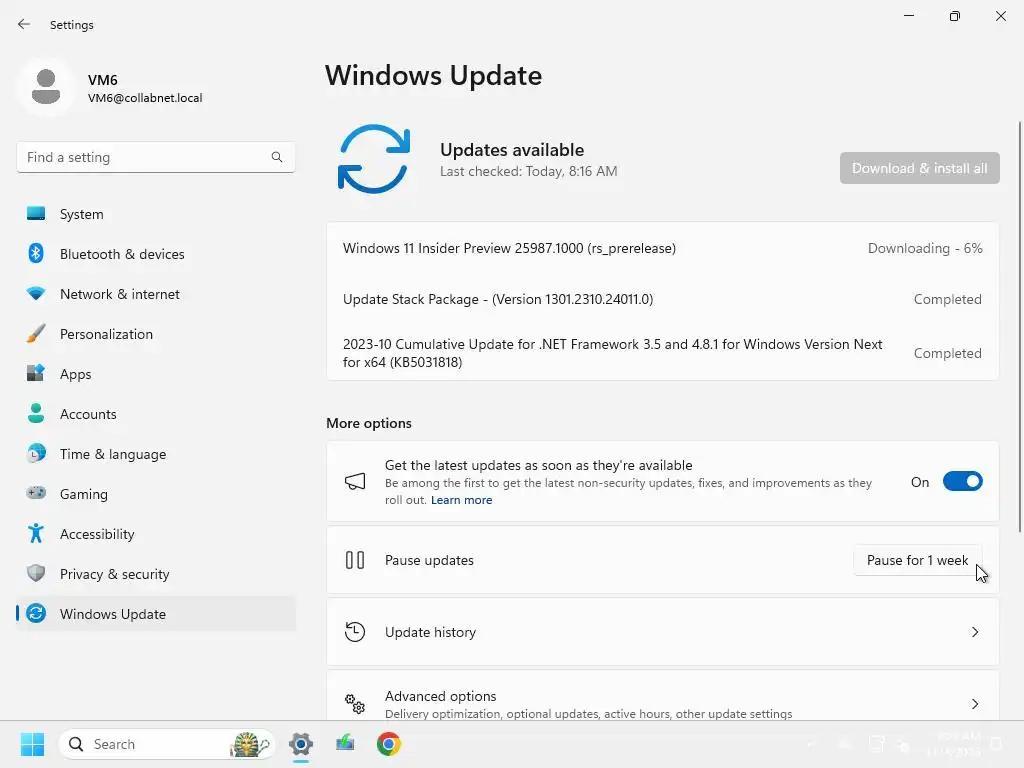Viewport: 1024px width, 768px height.
Task: Go to Bluetooth & devices settings
Action: (156, 254)
